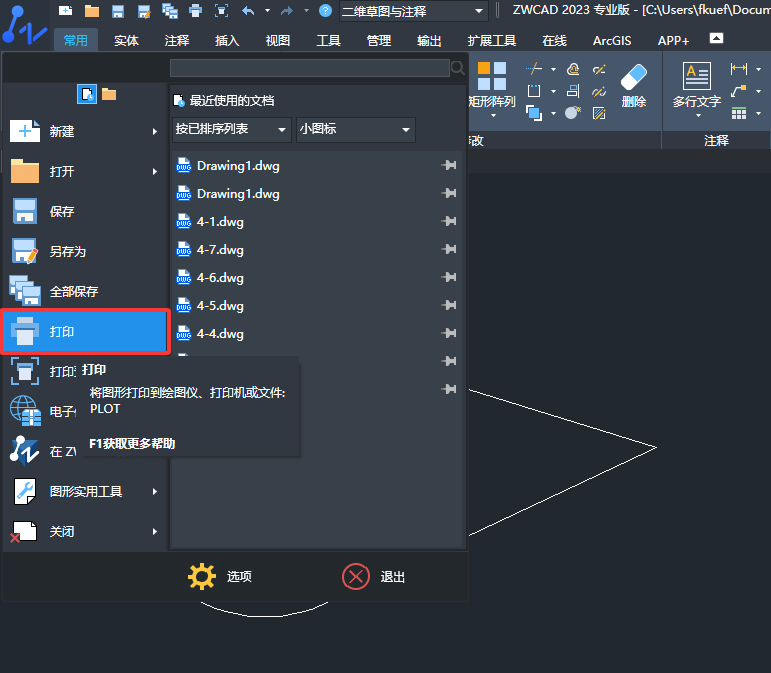The height and width of the screenshot is (673, 771).
Task: Open dropdown arrow beside the trim tool
Action: (x=554, y=69)
